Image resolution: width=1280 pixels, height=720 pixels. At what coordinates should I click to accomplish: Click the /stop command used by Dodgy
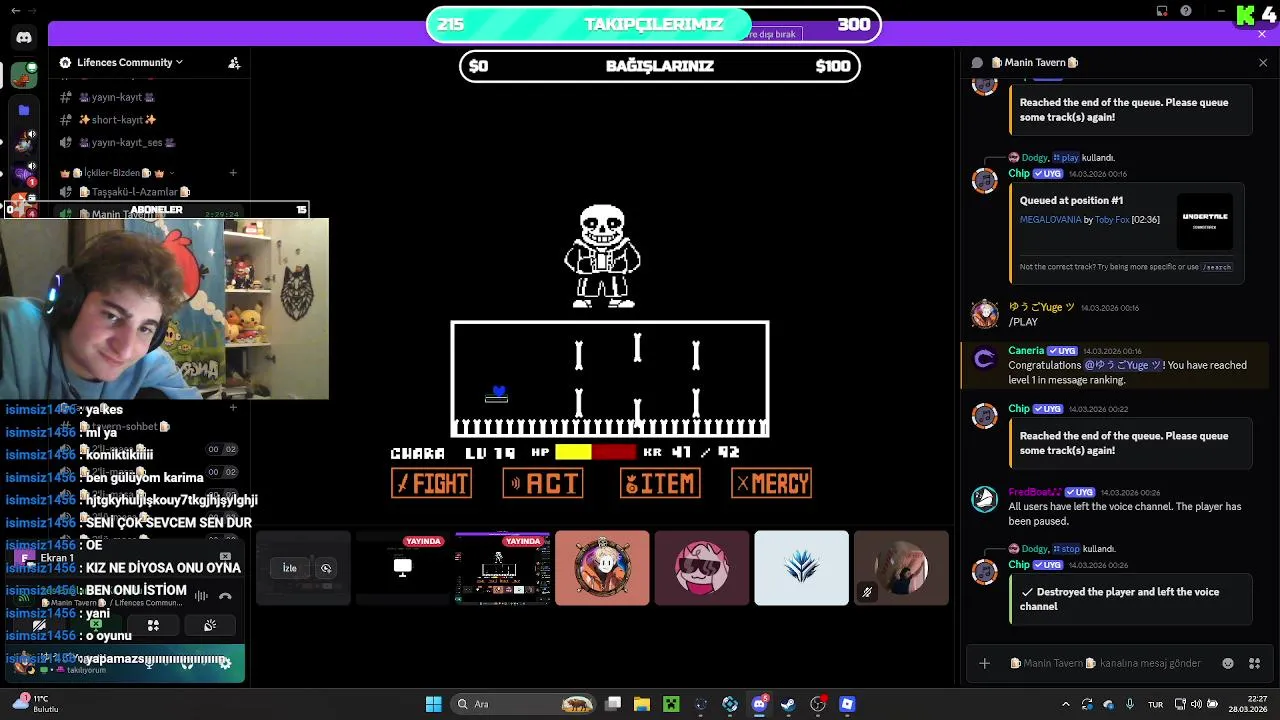click(x=1069, y=549)
